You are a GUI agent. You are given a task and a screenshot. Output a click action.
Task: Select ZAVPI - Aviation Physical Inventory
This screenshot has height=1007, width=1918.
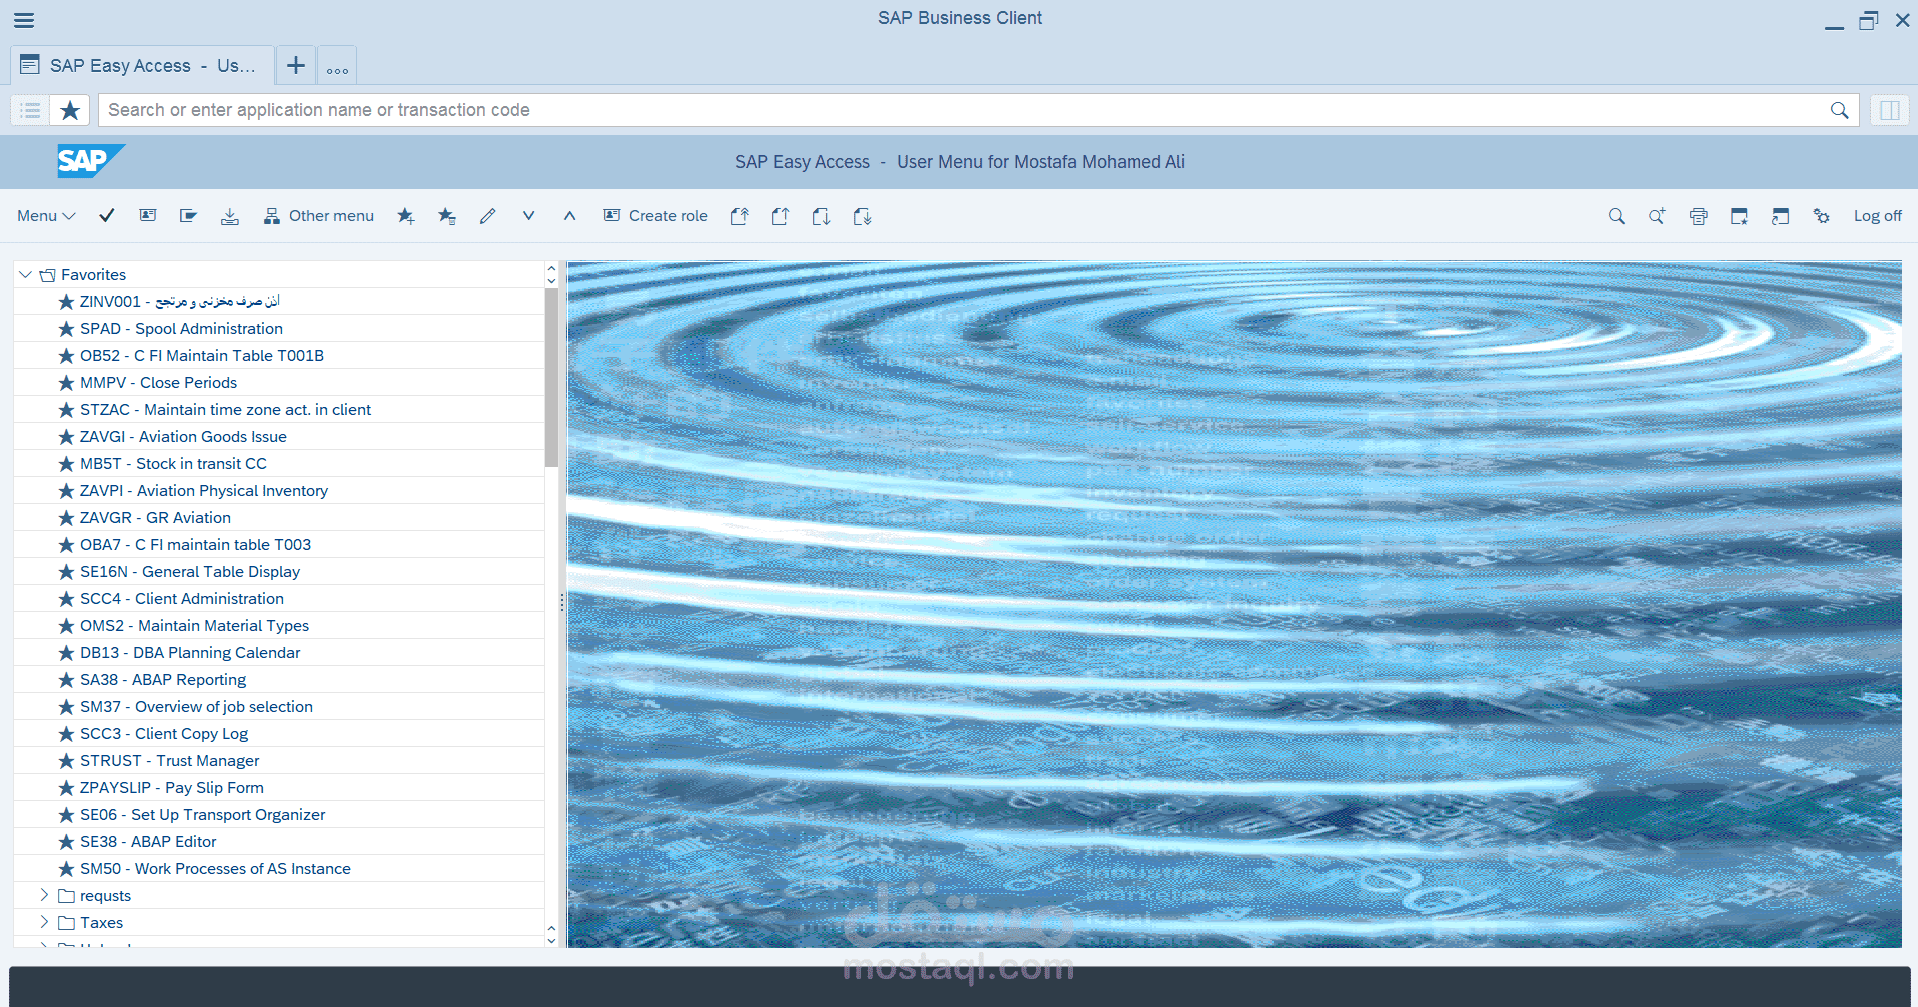pos(279,491)
